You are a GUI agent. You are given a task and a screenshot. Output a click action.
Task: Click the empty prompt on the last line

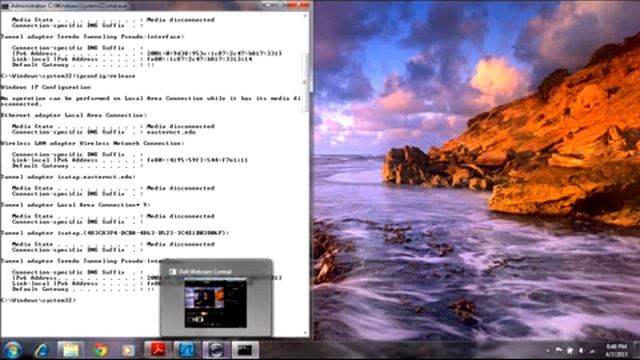pyautogui.click(x=38, y=300)
